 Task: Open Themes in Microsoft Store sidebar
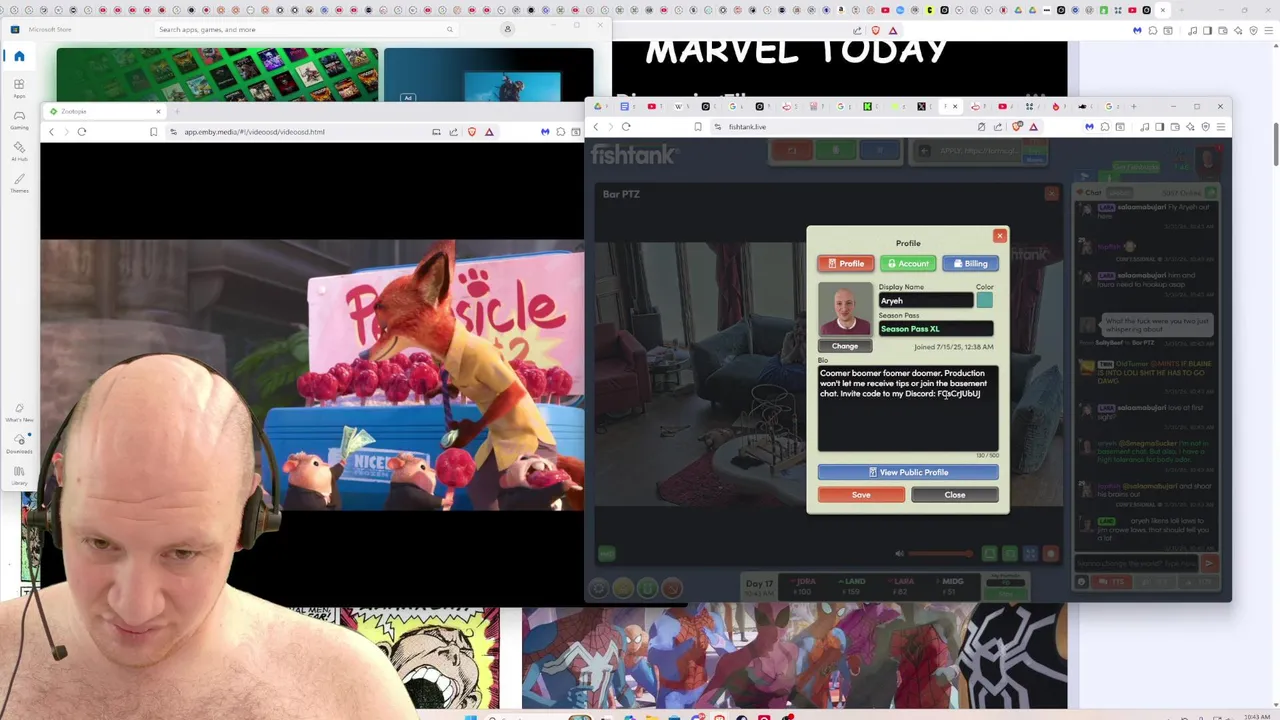(x=19, y=183)
